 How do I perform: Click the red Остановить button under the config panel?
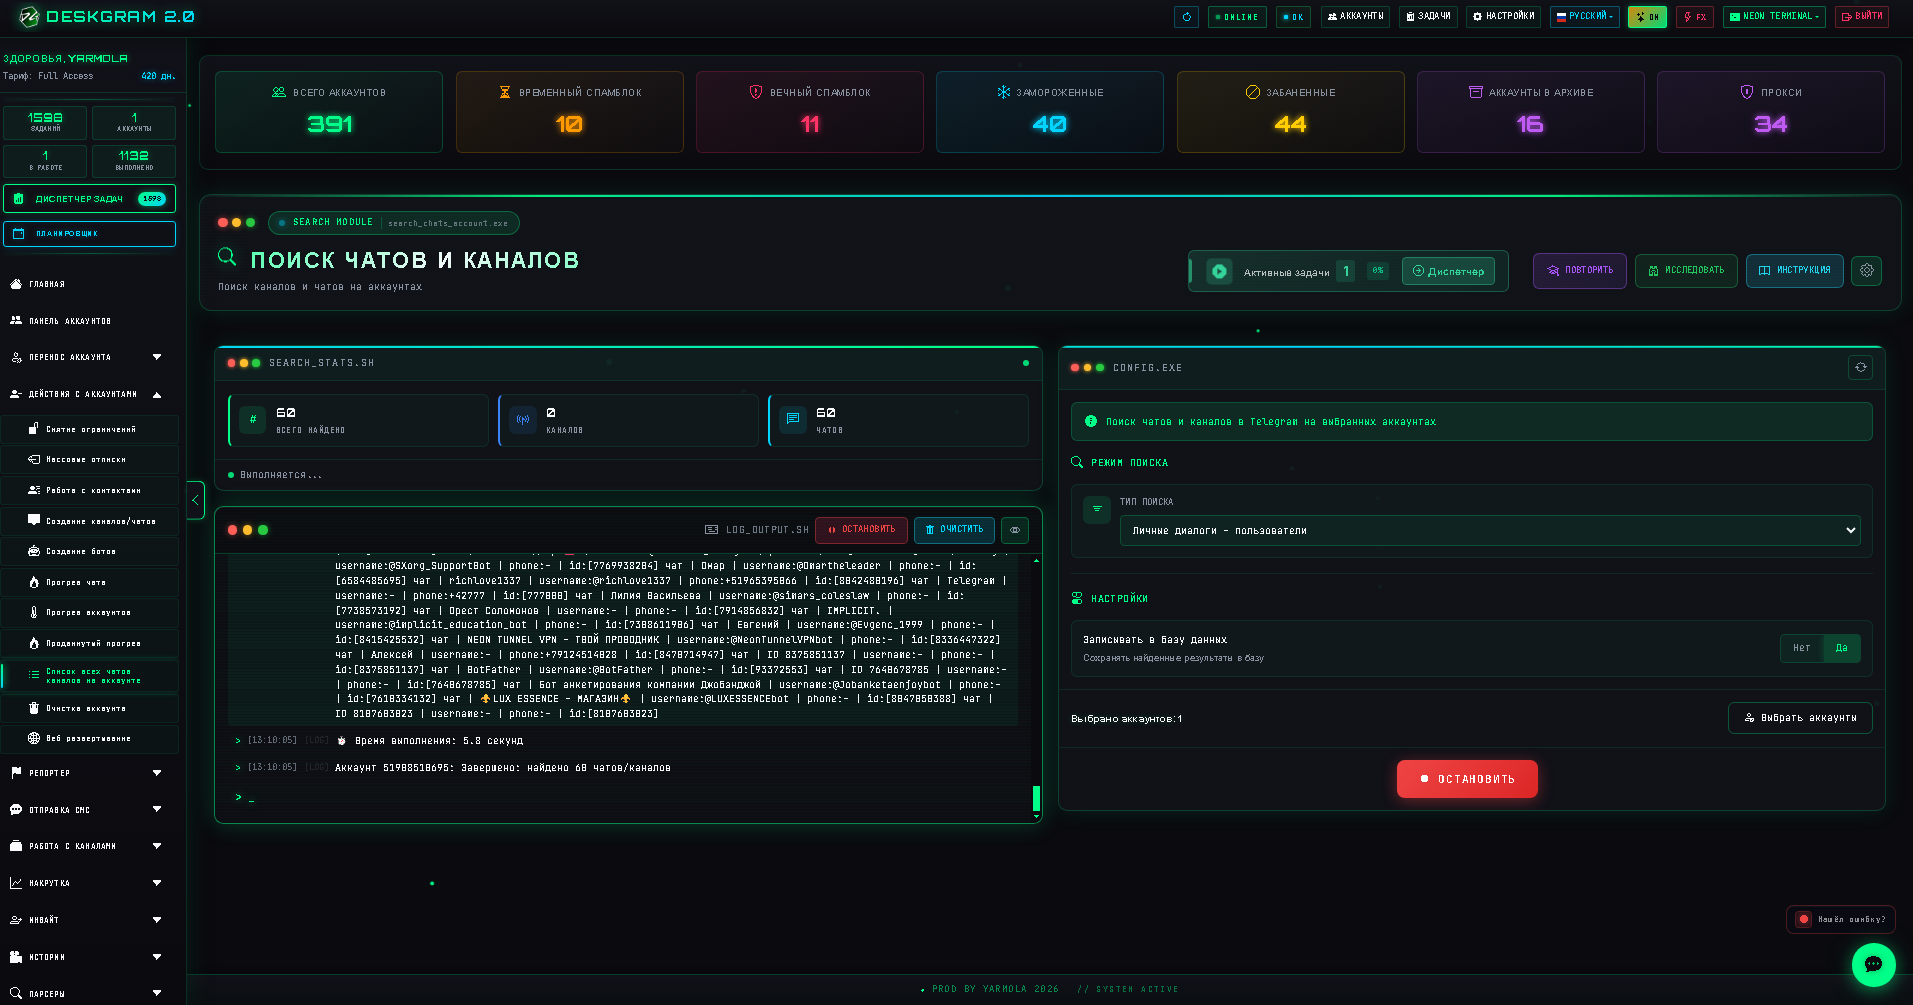click(1467, 779)
